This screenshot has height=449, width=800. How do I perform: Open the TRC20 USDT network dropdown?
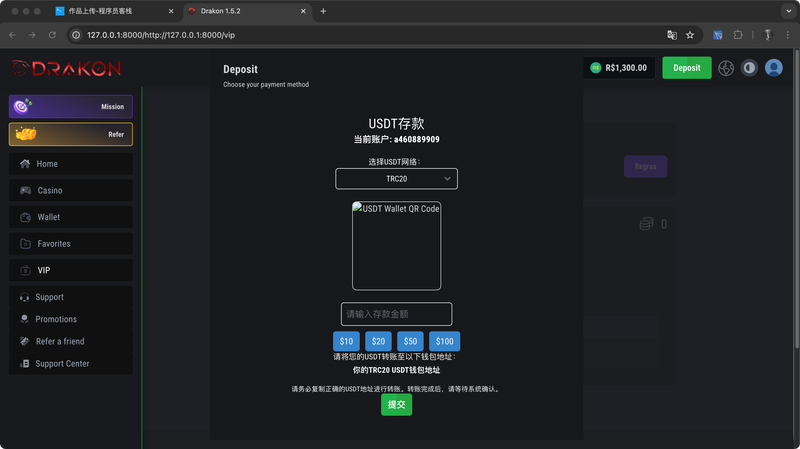coord(396,179)
